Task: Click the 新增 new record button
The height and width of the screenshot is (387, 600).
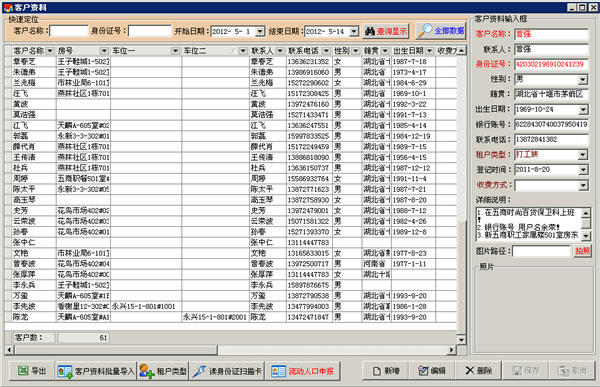Action: (x=386, y=371)
